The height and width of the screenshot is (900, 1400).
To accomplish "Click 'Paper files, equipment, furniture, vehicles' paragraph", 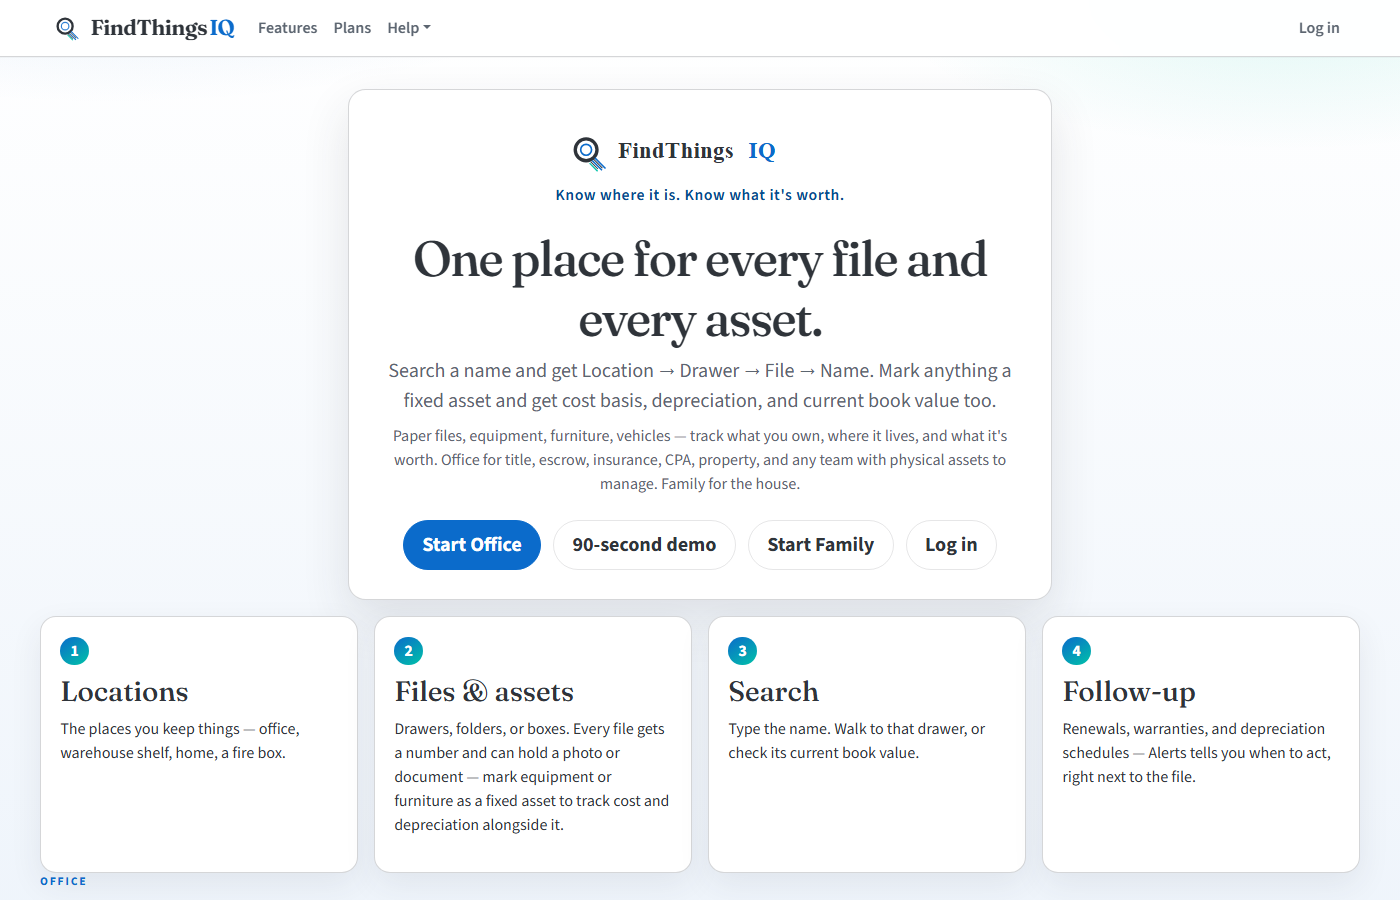I will (700, 460).
